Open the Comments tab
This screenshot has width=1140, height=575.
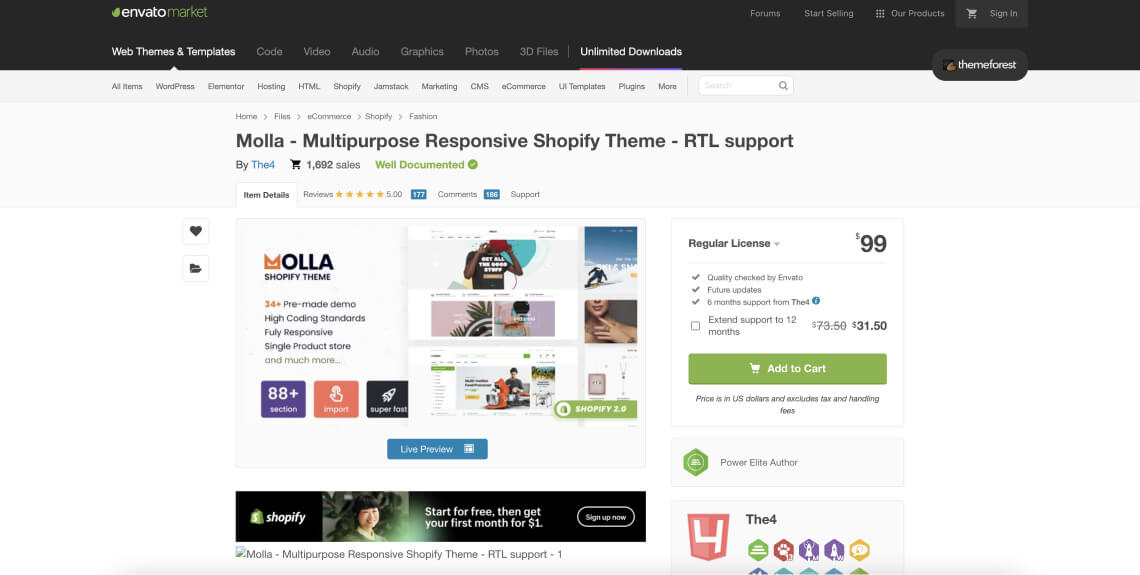(x=457, y=194)
